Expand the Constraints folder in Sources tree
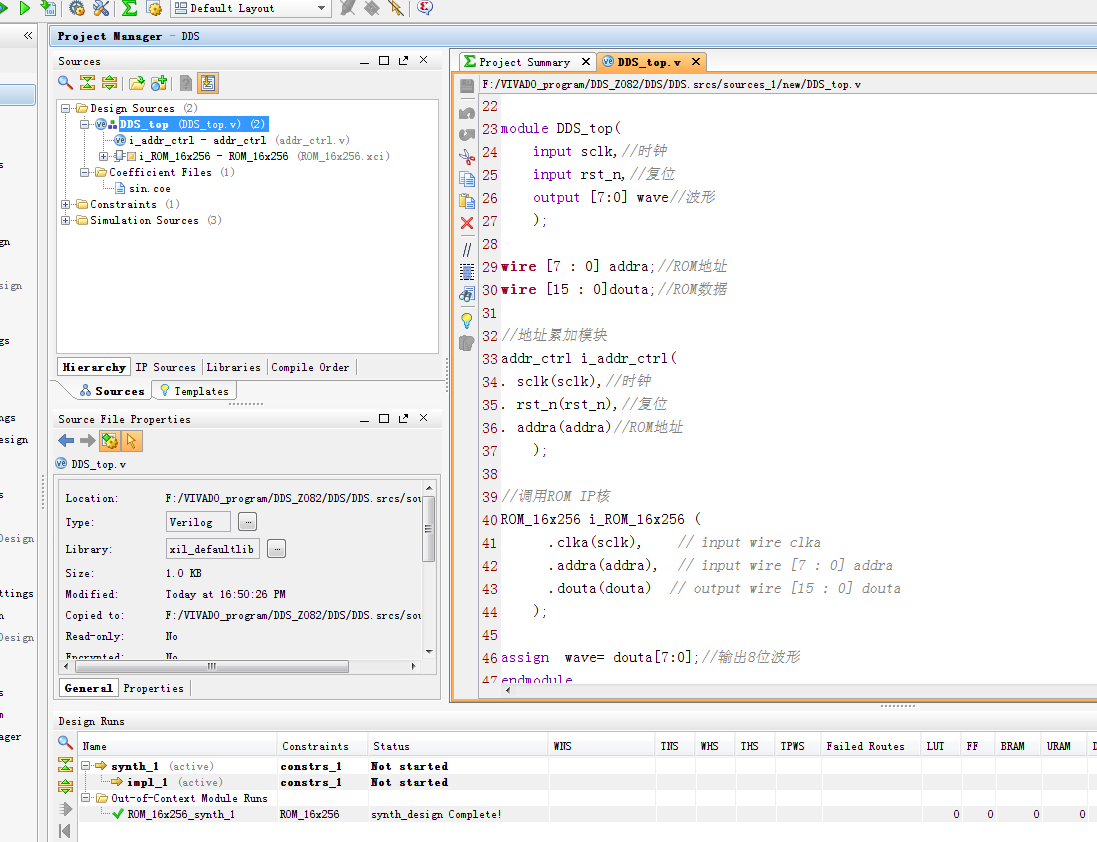Screen dimensions: 1097x842 (67, 204)
